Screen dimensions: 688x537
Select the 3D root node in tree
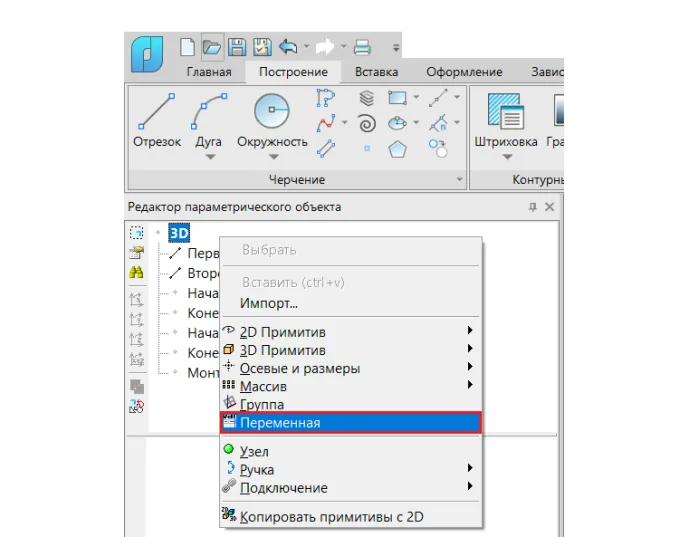coord(179,233)
